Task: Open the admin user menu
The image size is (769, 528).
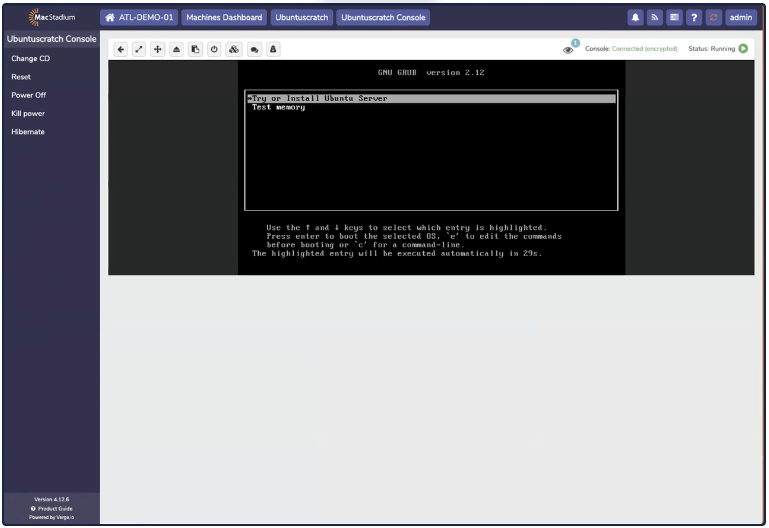Action: (x=741, y=17)
